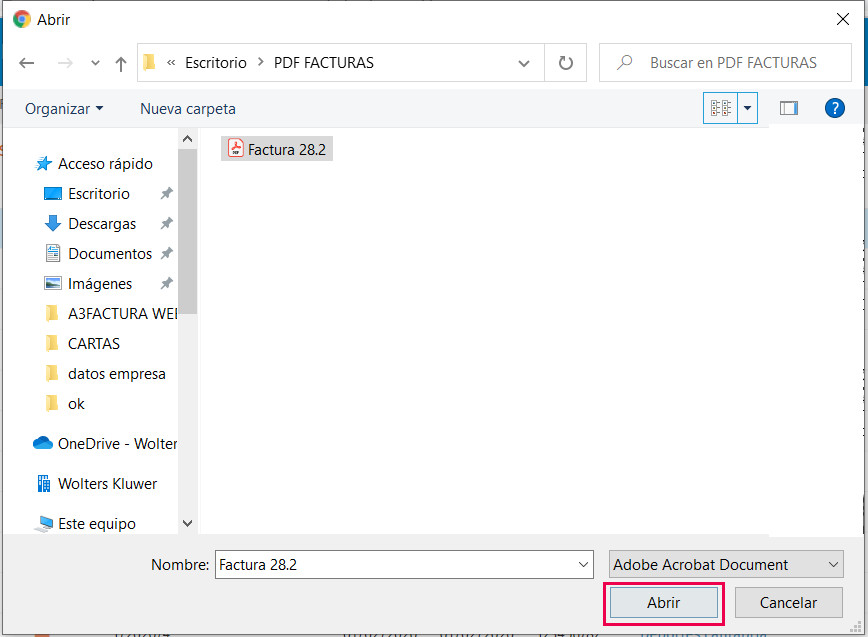Click the Buscar en PDF FACTURAS search box
Image resolution: width=868 pixels, height=637 pixels.
pos(725,63)
